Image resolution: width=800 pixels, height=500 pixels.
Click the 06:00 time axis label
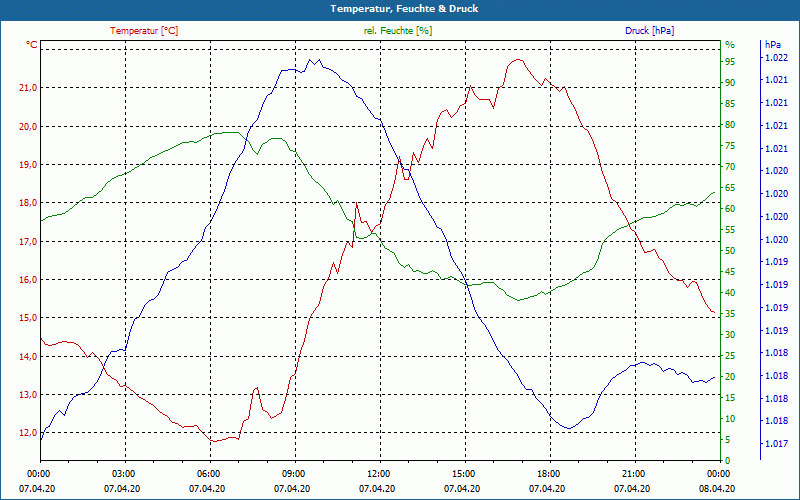pos(207,473)
